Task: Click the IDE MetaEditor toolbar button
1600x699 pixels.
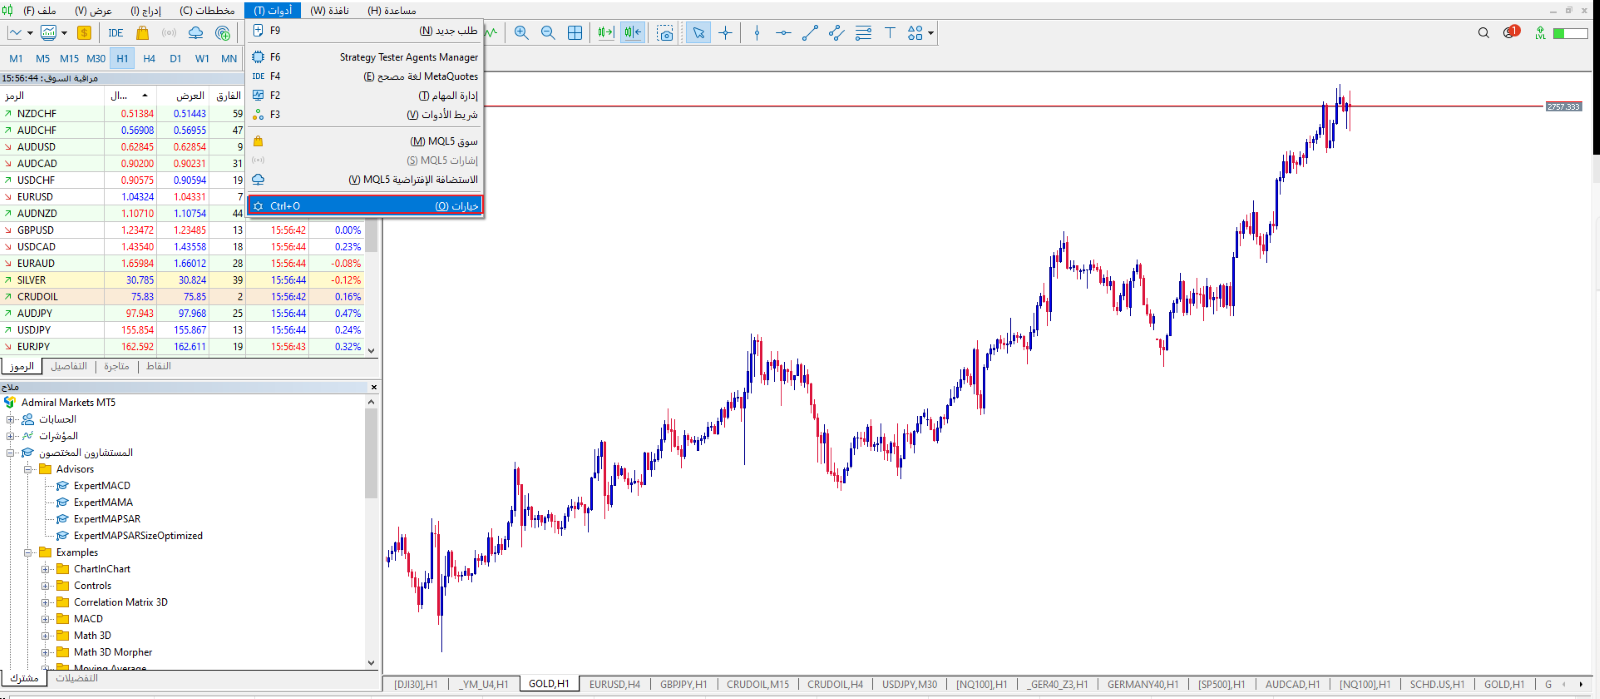Action: coord(116,33)
